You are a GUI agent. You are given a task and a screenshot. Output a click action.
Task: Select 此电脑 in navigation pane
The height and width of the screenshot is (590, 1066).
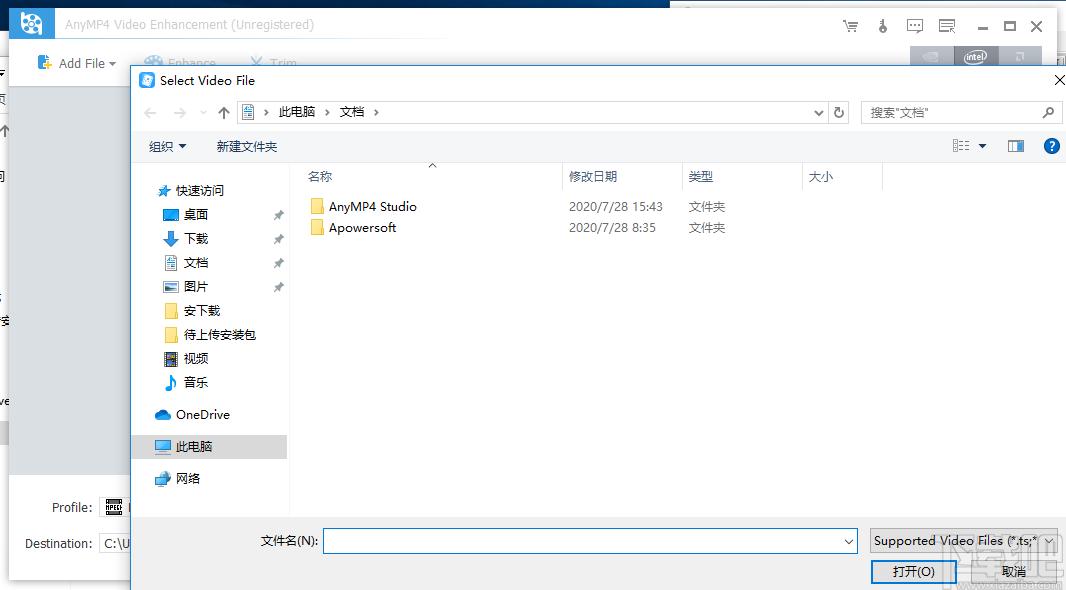click(194, 447)
